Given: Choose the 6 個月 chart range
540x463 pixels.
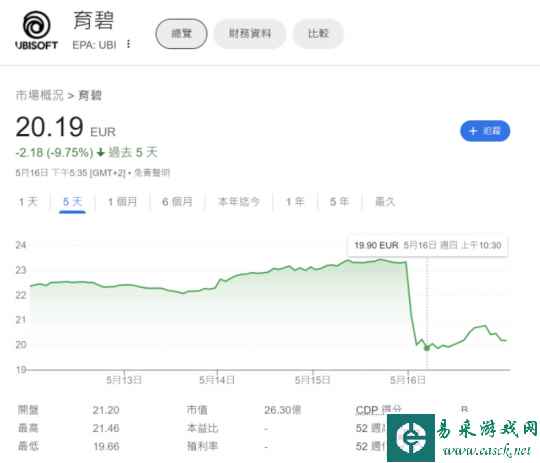Looking at the screenshot, I should tap(177, 202).
